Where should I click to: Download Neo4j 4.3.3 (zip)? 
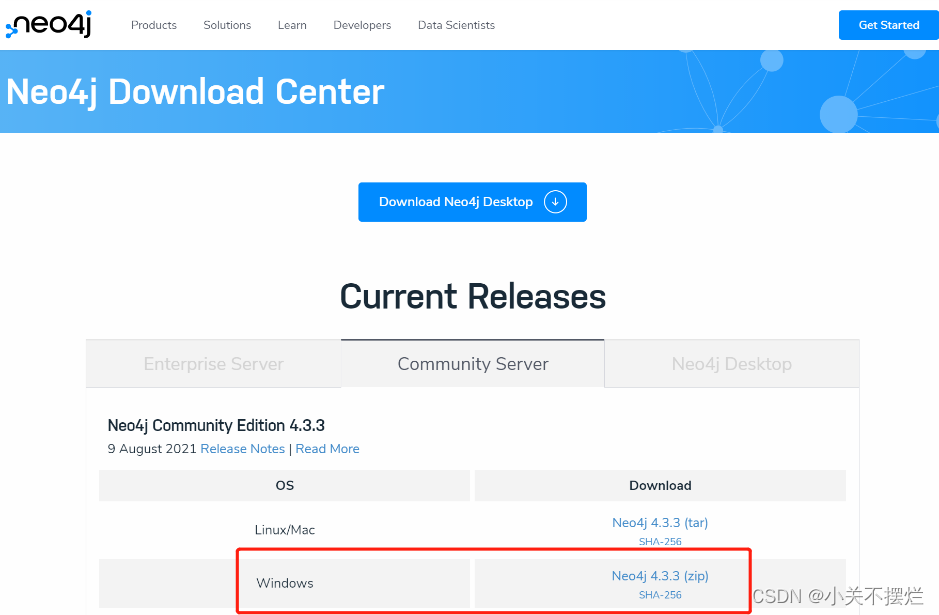click(660, 575)
